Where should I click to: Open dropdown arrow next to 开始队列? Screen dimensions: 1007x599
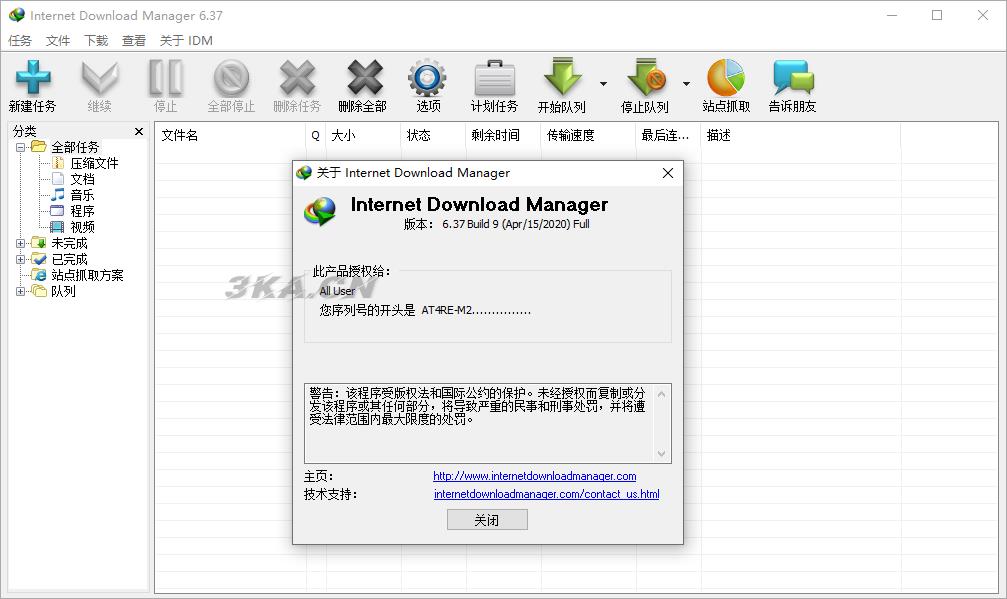pyautogui.click(x=603, y=84)
